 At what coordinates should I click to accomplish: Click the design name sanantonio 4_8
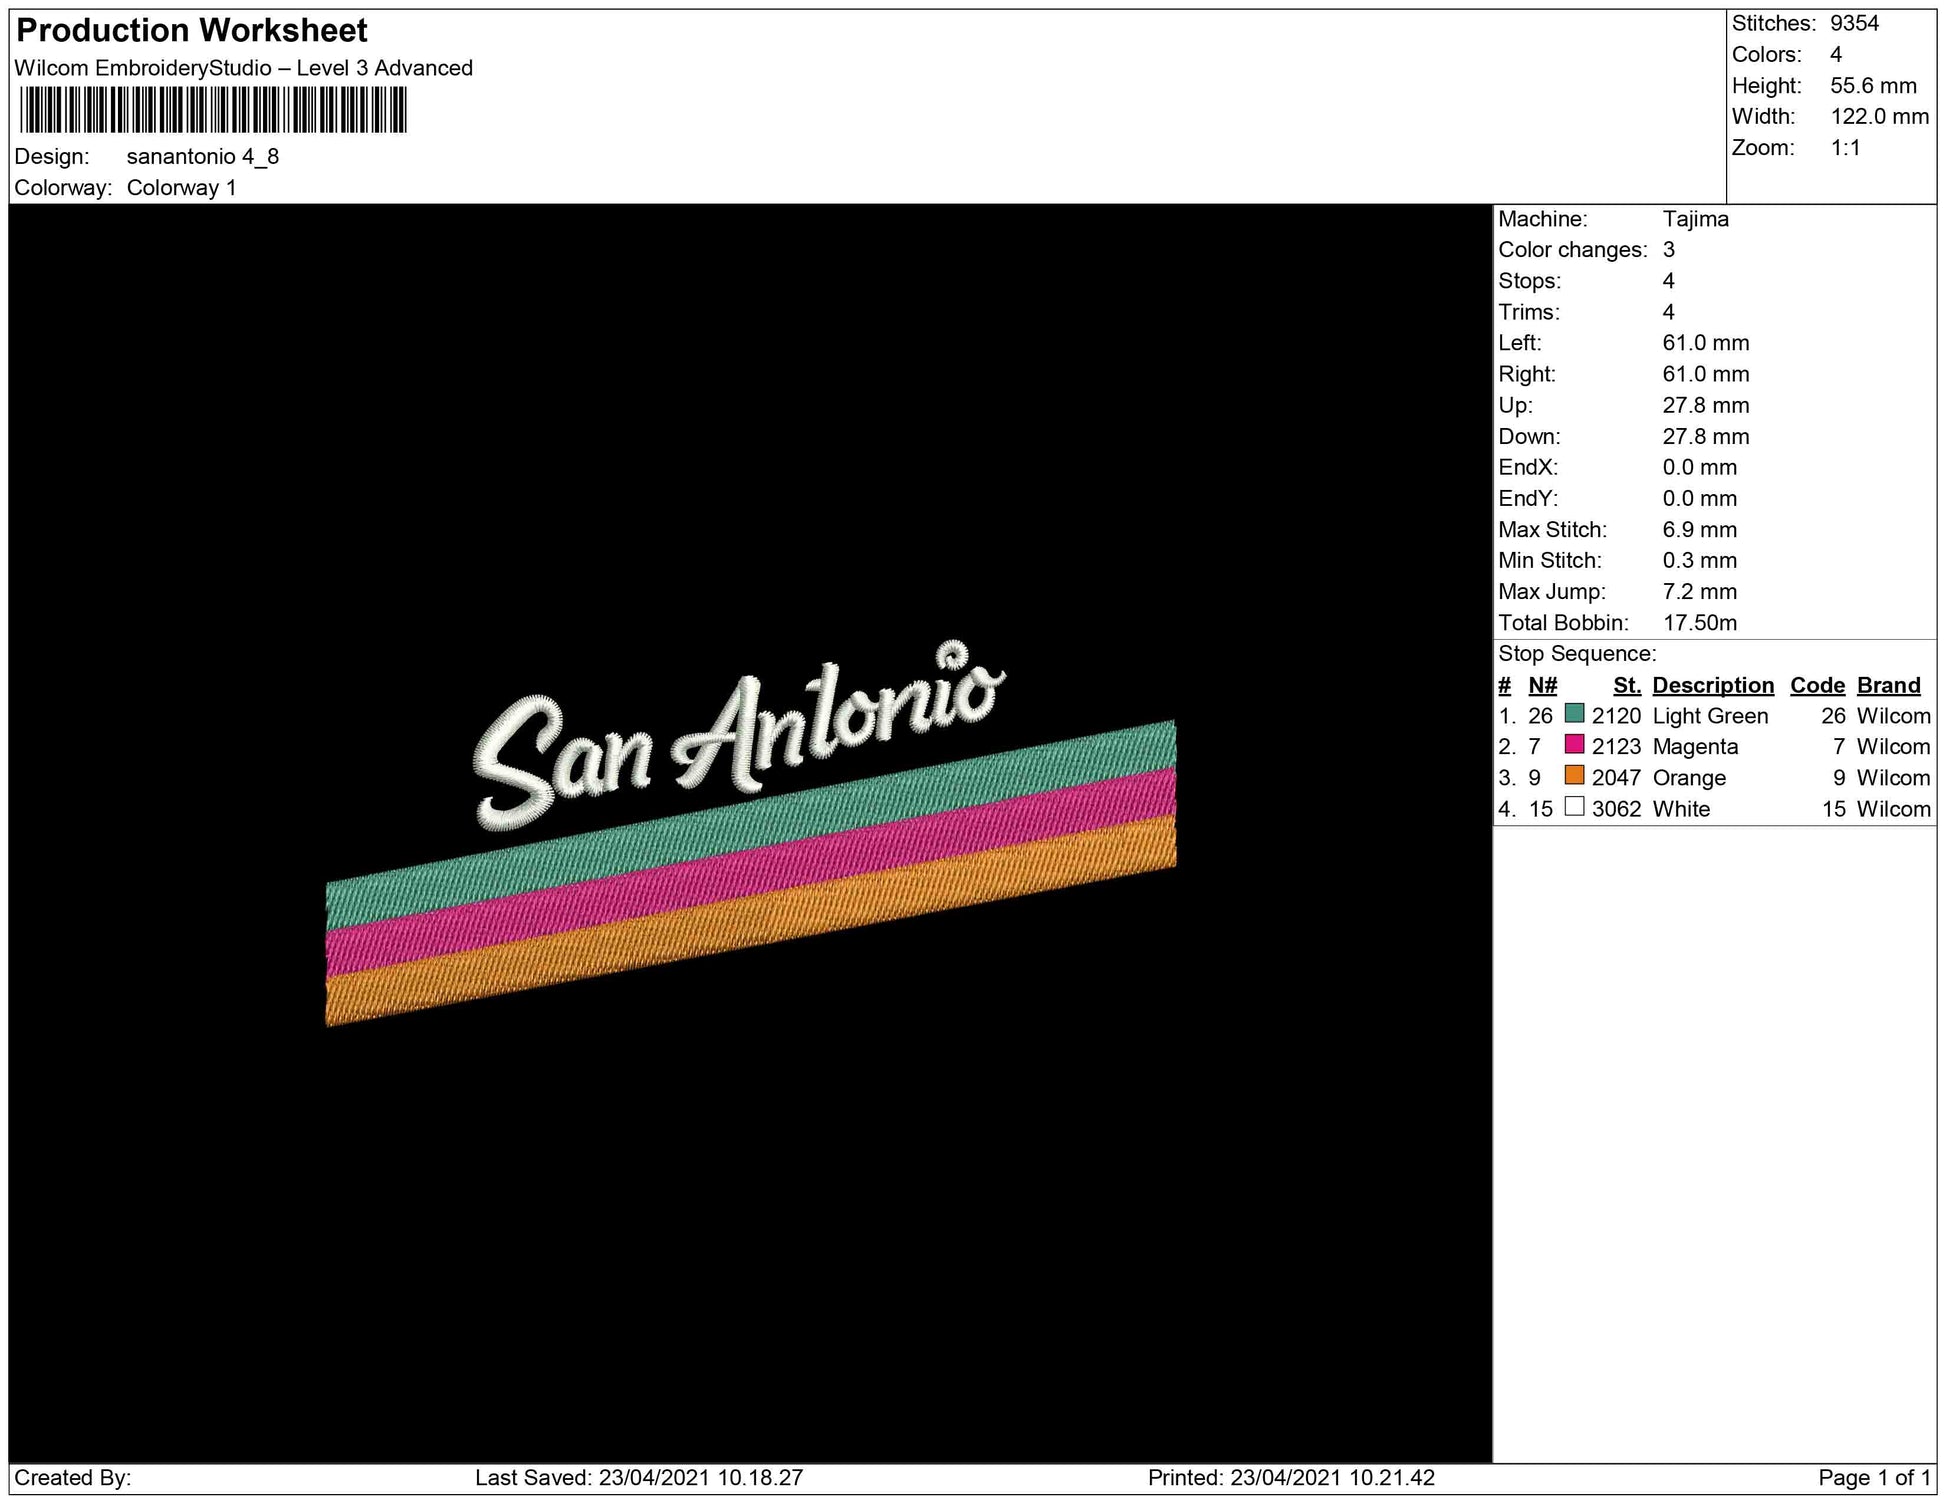[x=203, y=157]
